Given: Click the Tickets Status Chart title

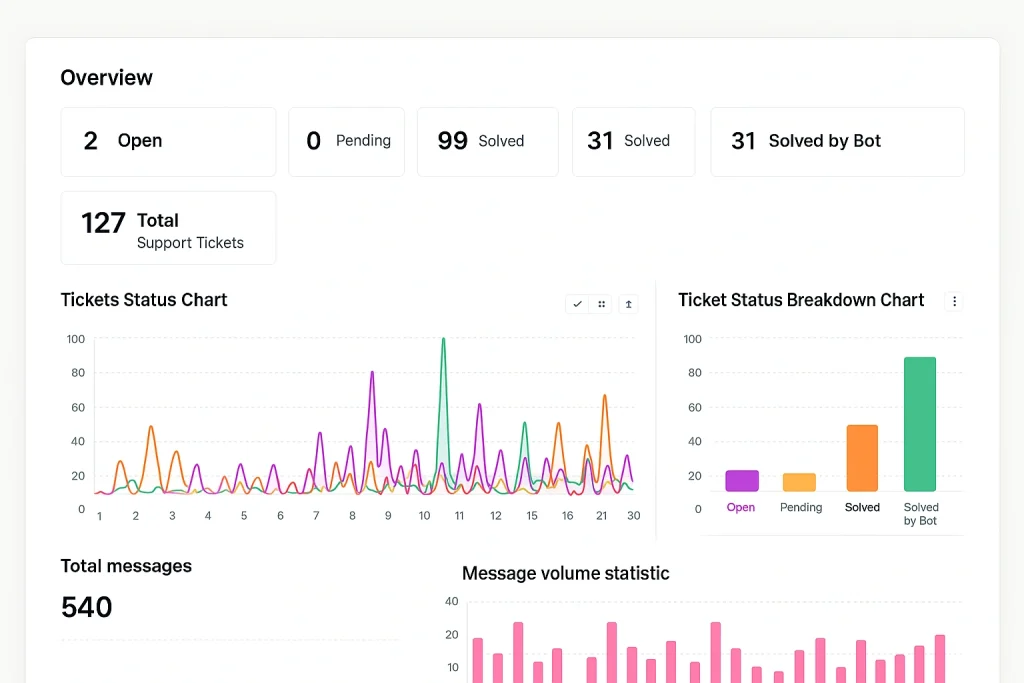Looking at the screenshot, I should pyautogui.click(x=144, y=300).
